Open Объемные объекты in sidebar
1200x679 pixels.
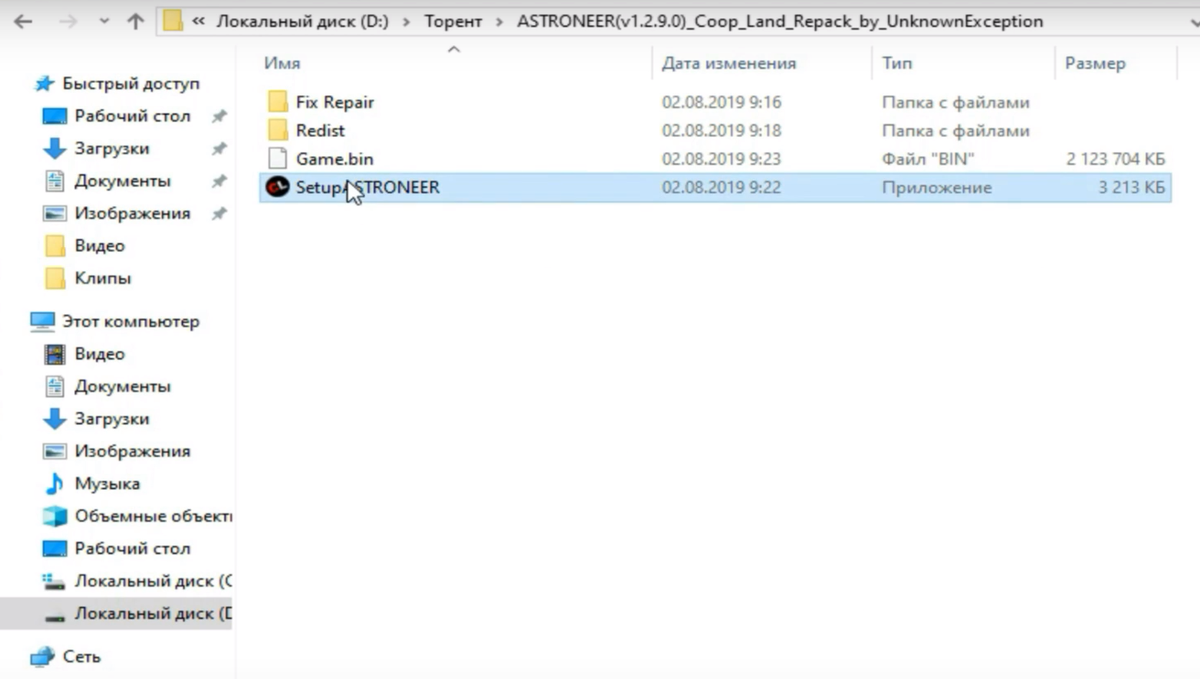coord(153,516)
